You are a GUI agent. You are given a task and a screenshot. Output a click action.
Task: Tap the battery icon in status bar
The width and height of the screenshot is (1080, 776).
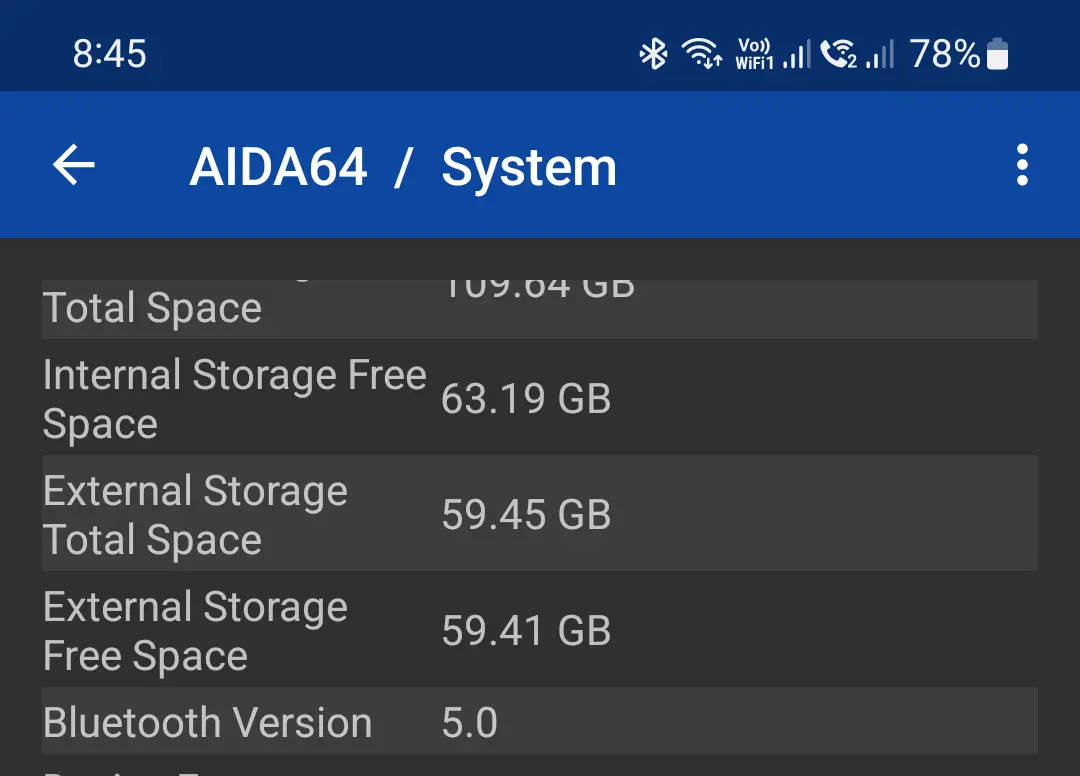pyautogui.click(x=997, y=54)
